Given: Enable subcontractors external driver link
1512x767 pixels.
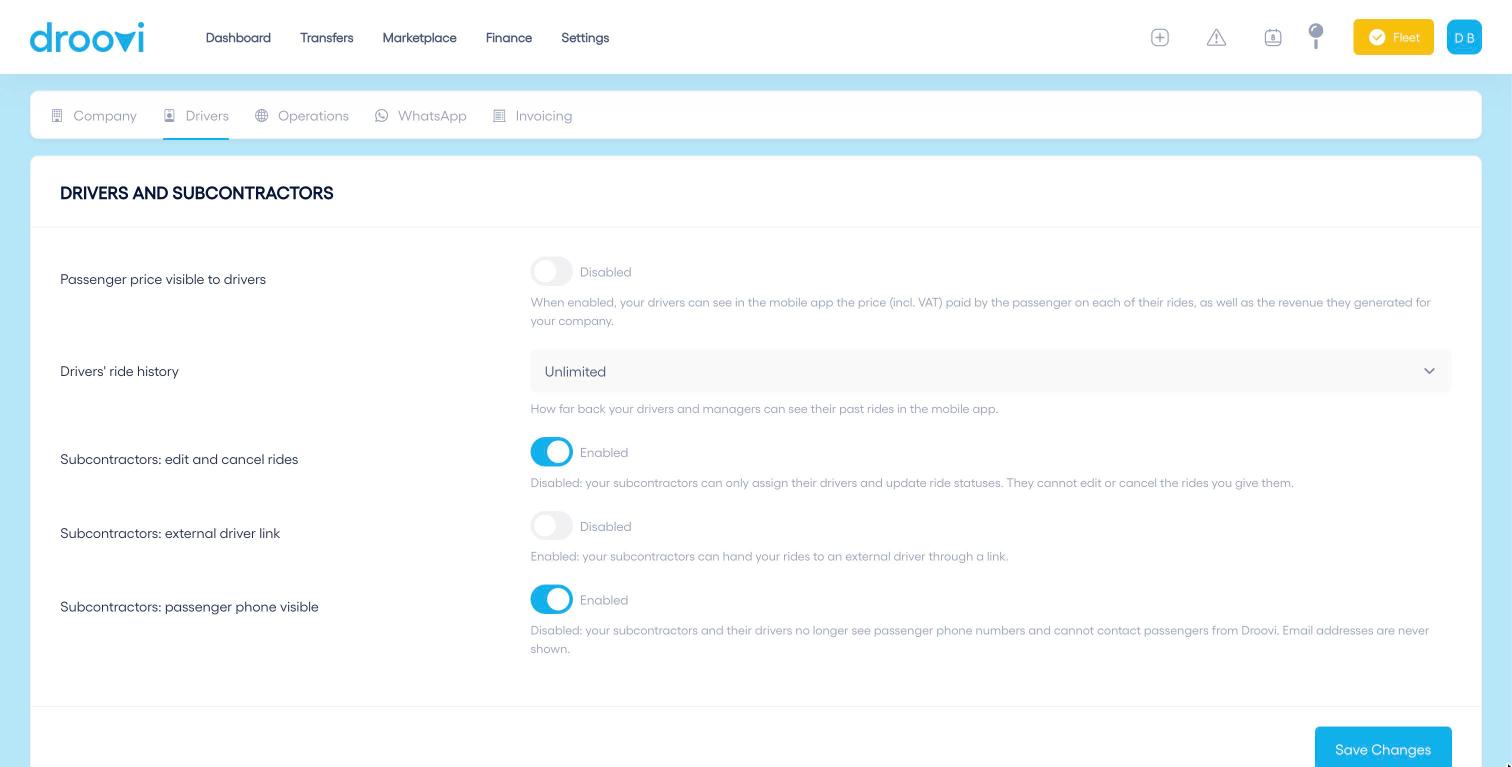Looking at the screenshot, I should click(x=551, y=526).
